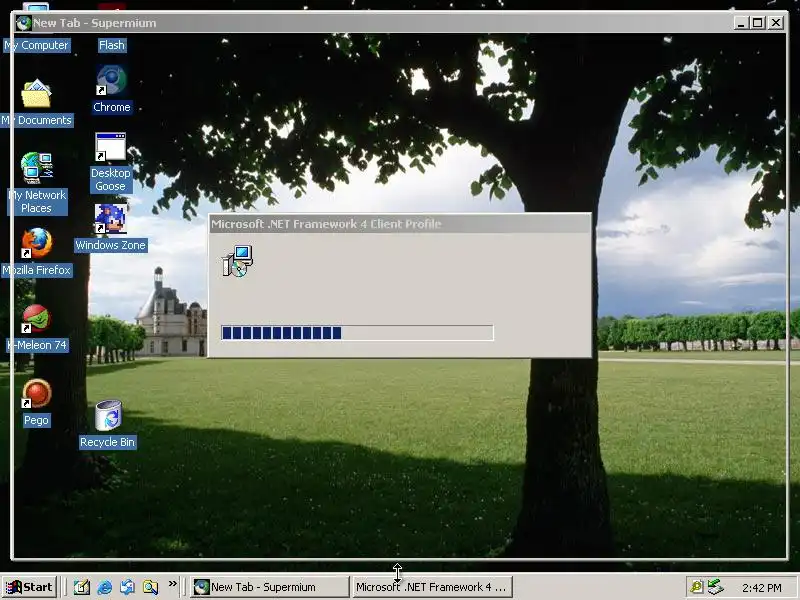Click the .NET Framework 4 Client Profile title bar
The width and height of the screenshot is (800, 600).
400,224
